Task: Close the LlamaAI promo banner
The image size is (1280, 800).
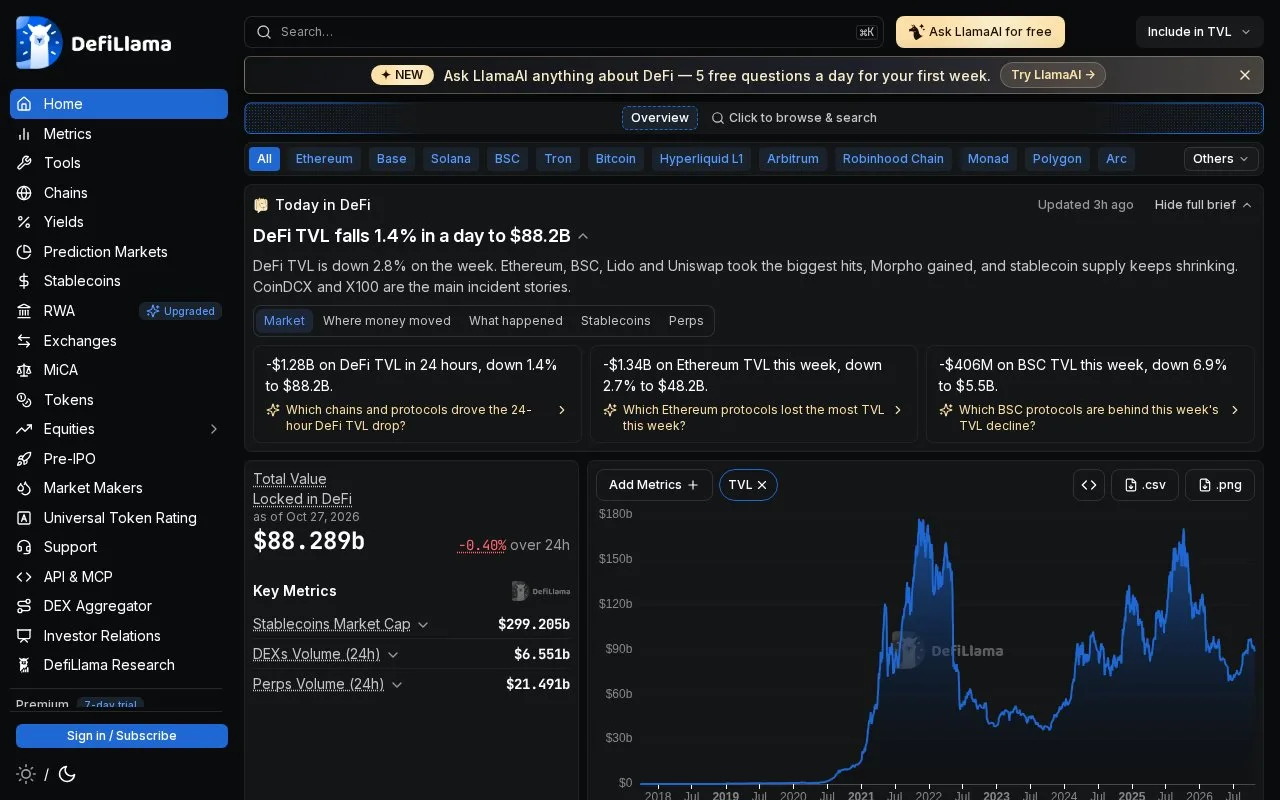Action: click(x=1245, y=75)
